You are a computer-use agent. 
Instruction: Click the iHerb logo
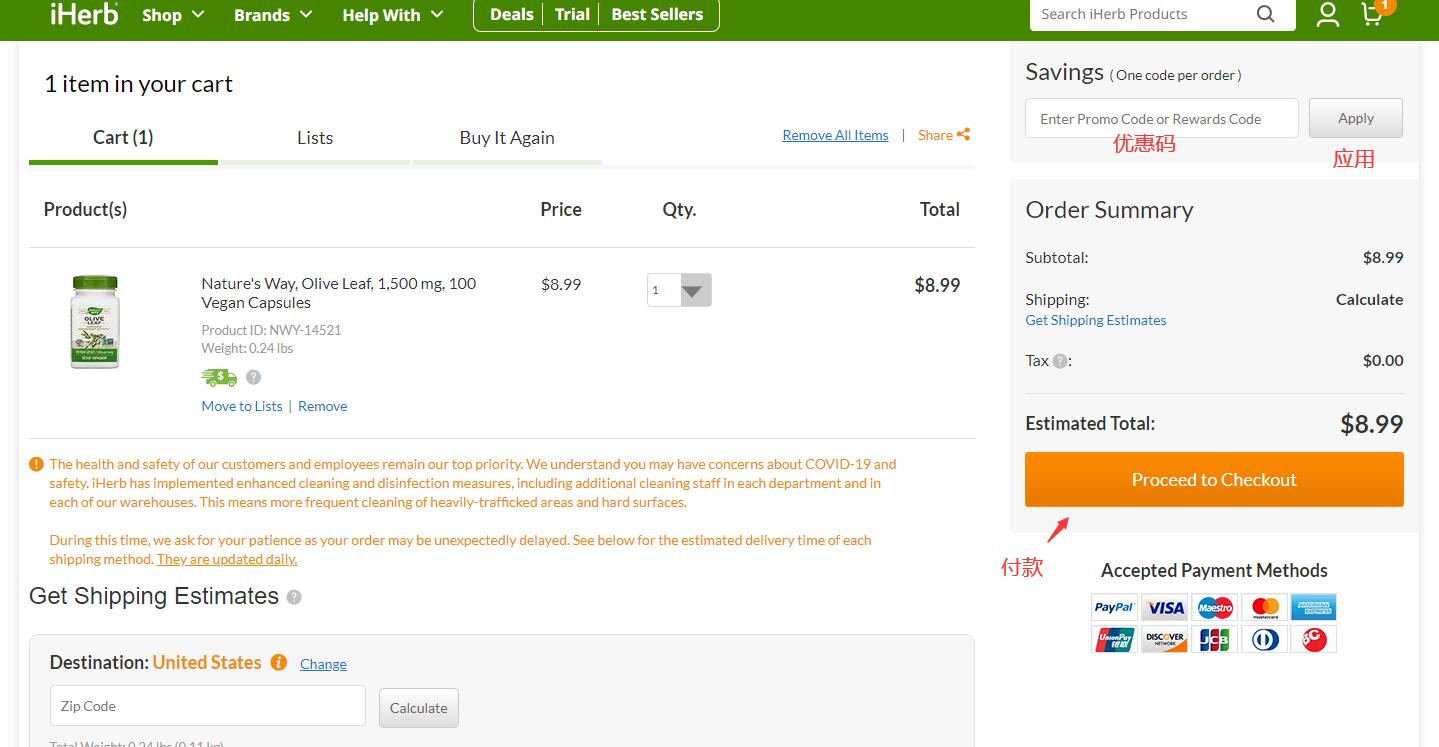coord(84,13)
